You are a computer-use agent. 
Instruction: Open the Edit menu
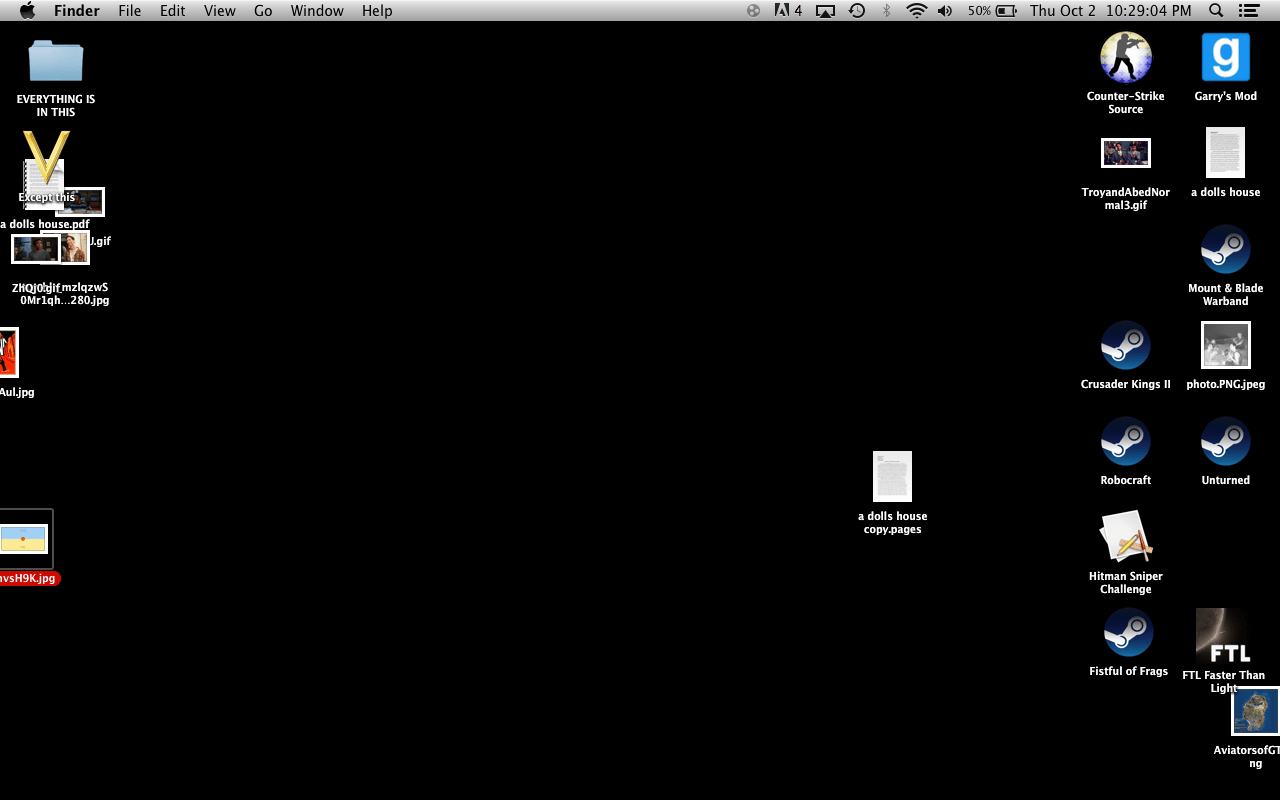click(x=173, y=11)
